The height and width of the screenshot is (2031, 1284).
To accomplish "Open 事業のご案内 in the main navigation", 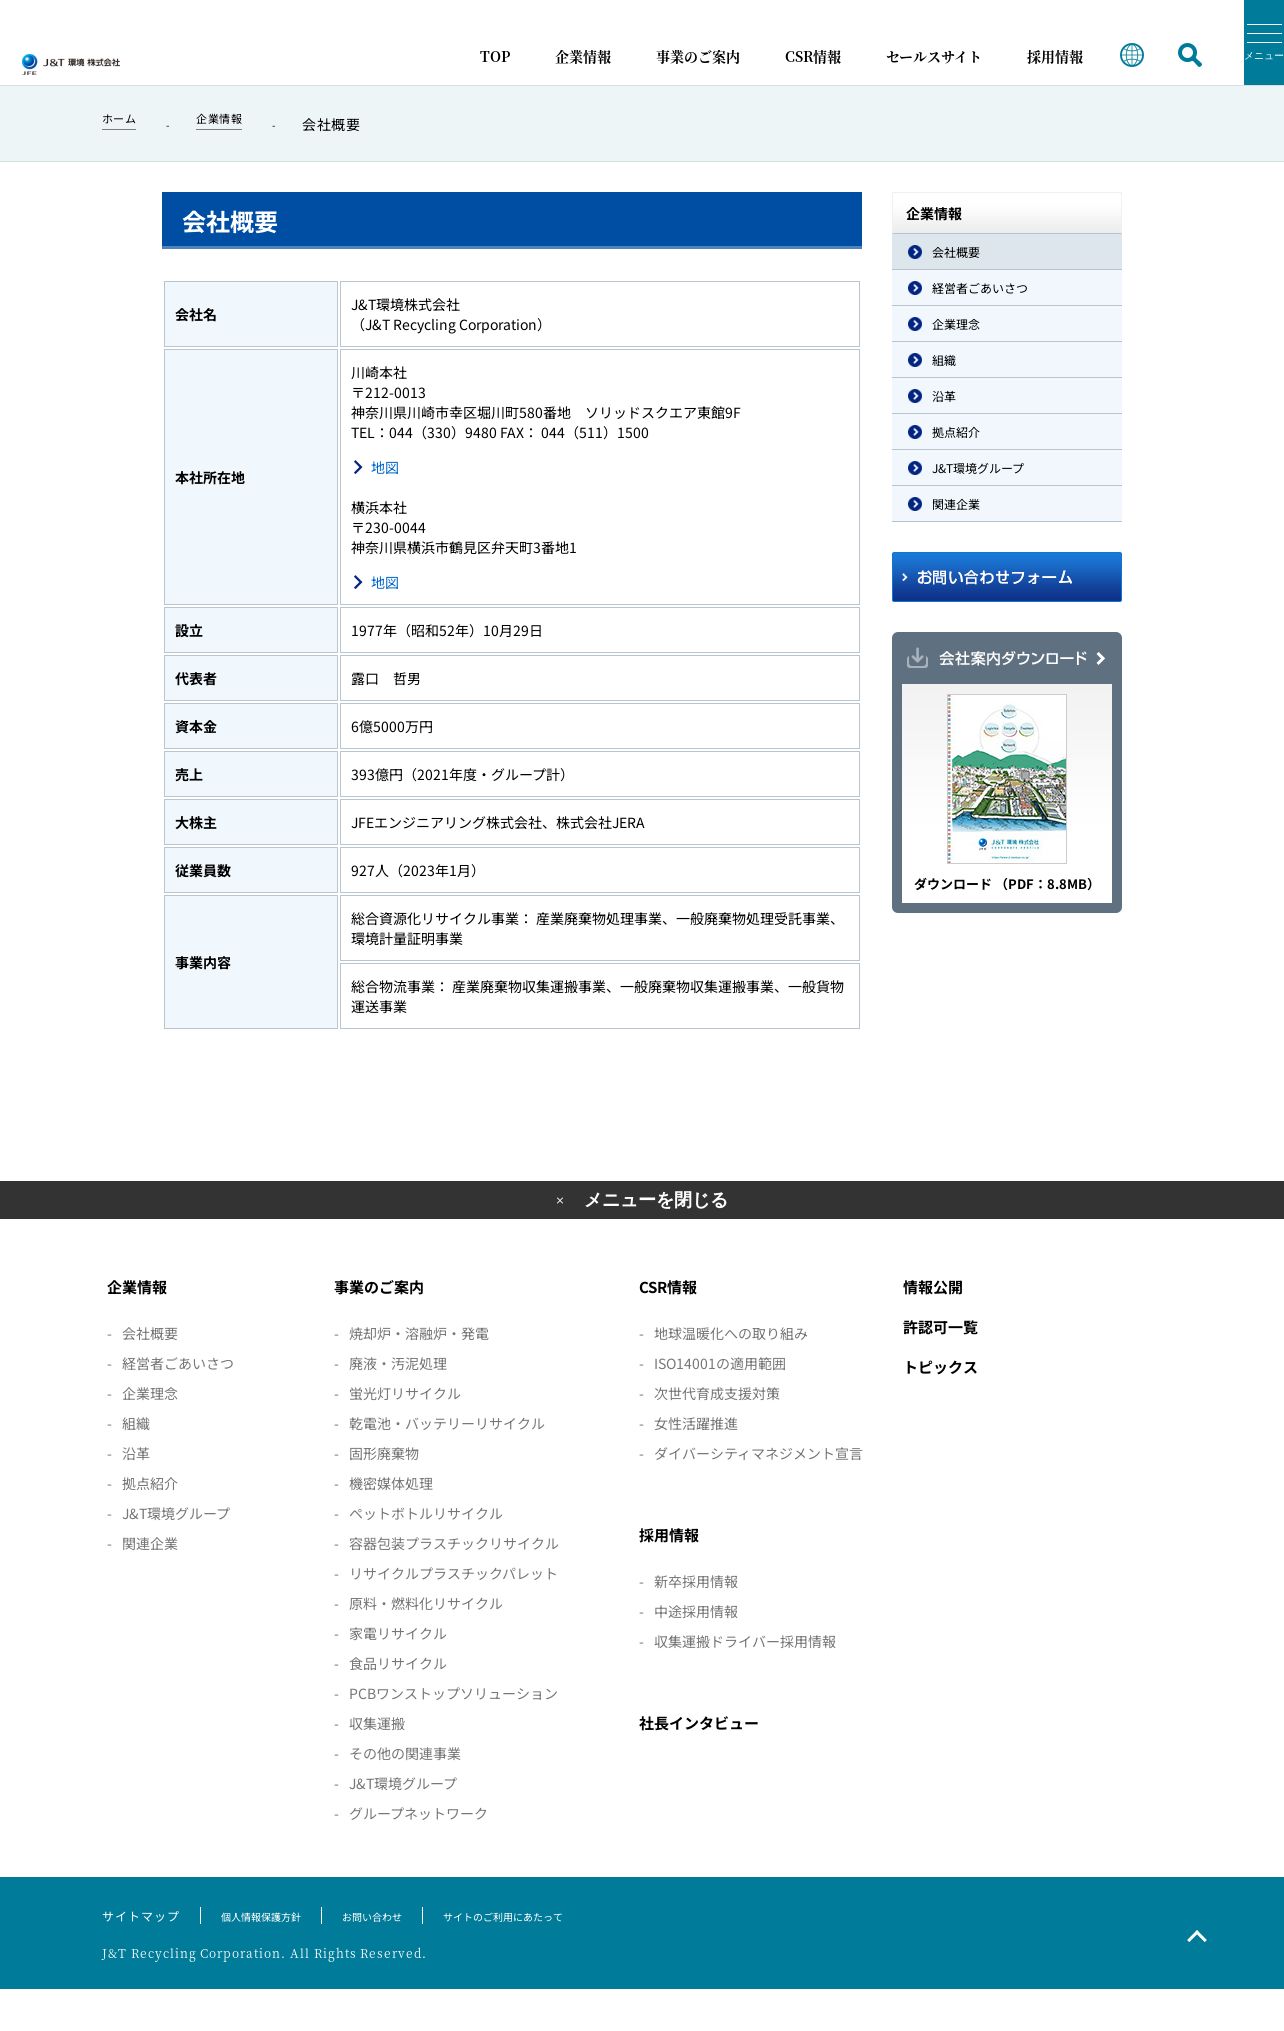I will click(698, 57).
